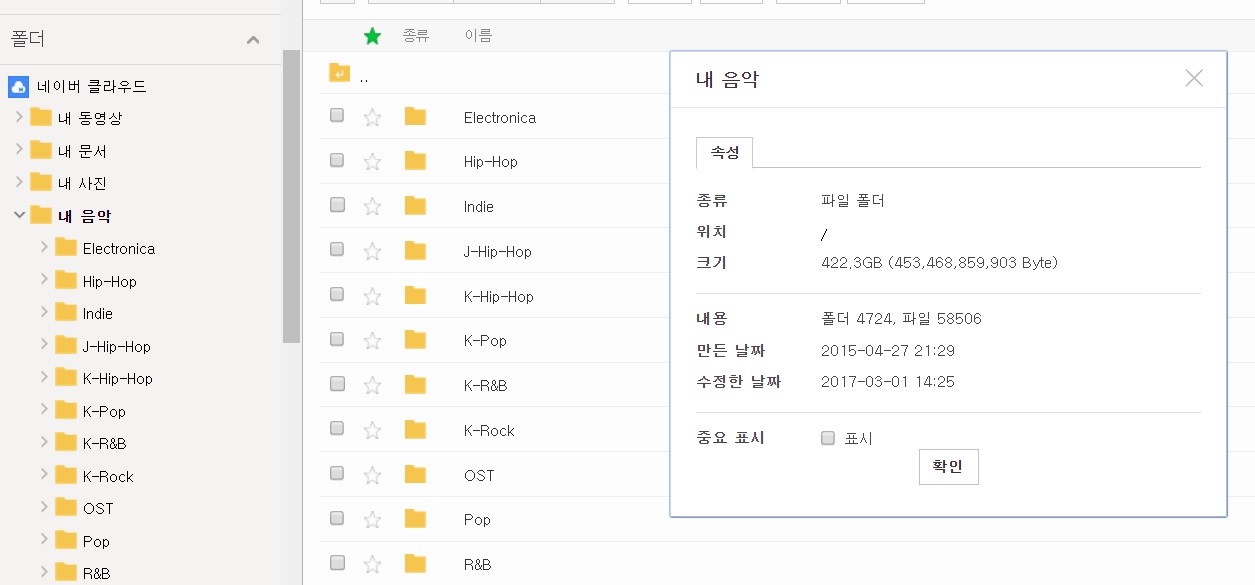This screenshot has height=585, width=1255.
Task: Collapse the 폴더 panel section
Action: click(253, 40)
